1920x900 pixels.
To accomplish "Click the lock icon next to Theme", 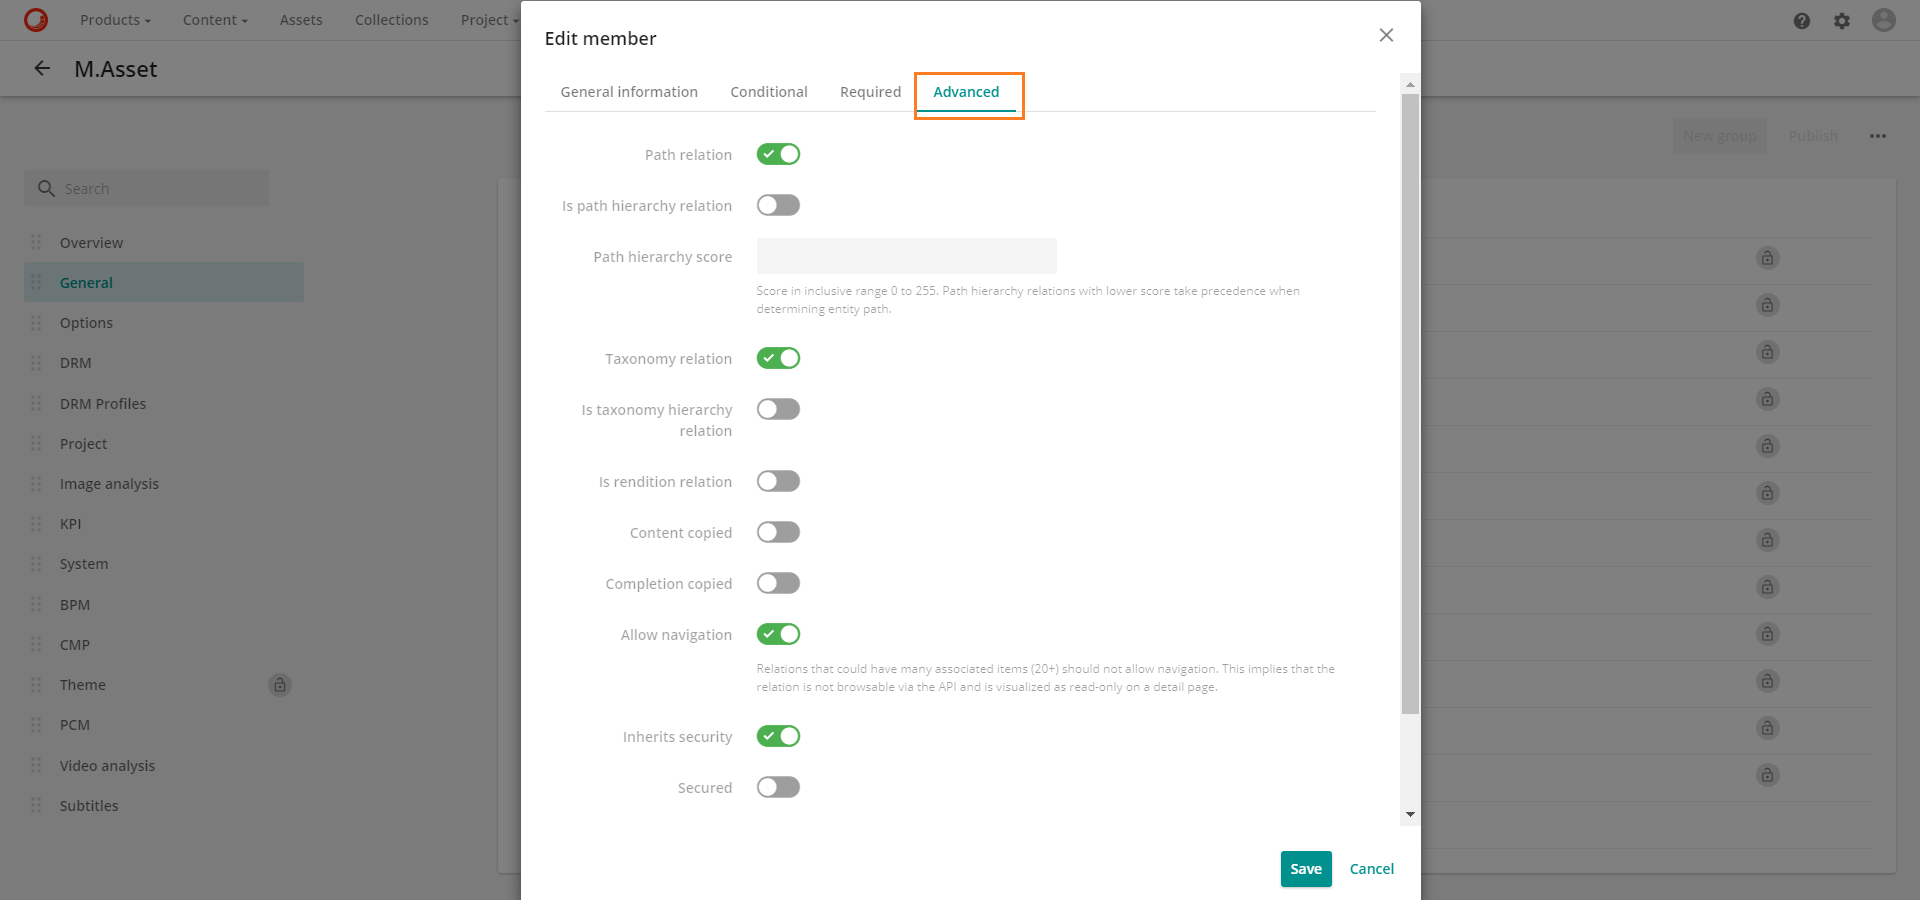I will [x=280, y=685].
